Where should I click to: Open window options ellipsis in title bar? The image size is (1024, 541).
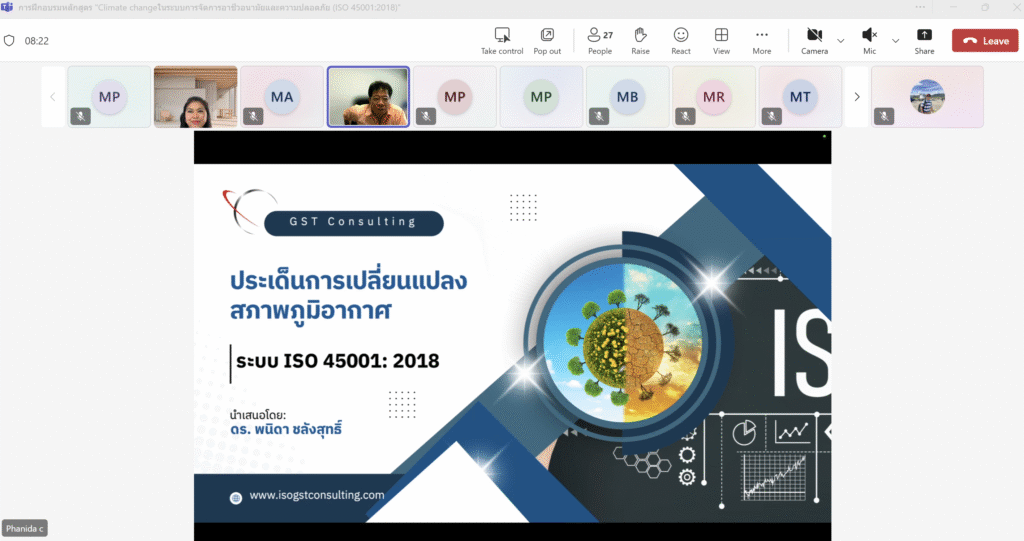[x=920, y=7]
